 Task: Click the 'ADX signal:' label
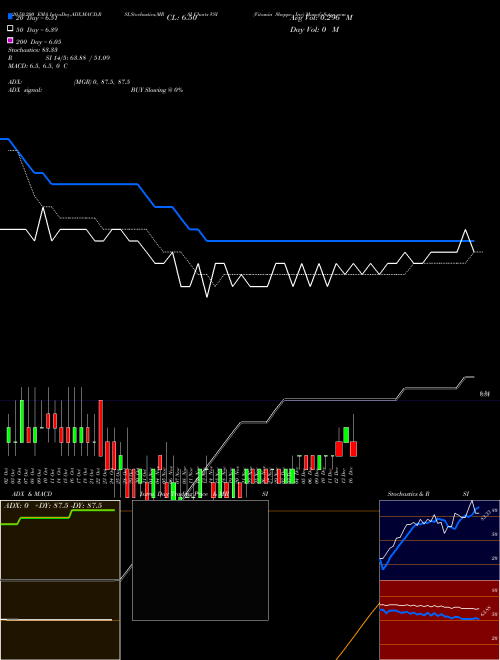coord(25,90)
